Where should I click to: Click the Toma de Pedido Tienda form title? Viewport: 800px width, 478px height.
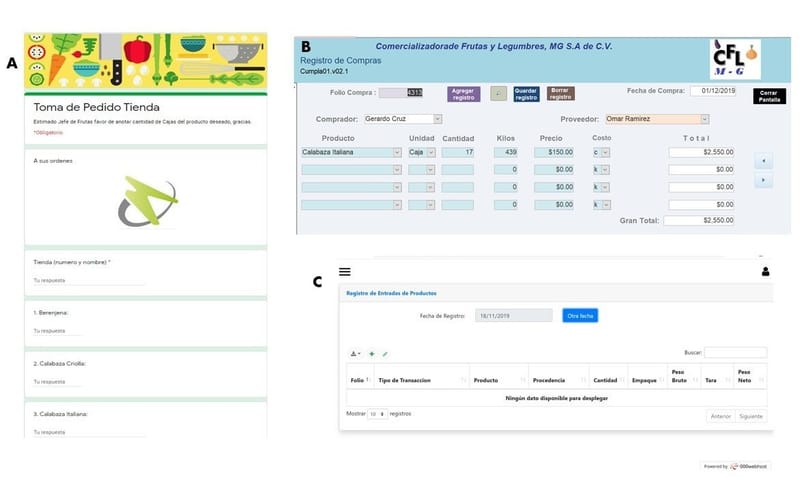[x=96, y=107]
